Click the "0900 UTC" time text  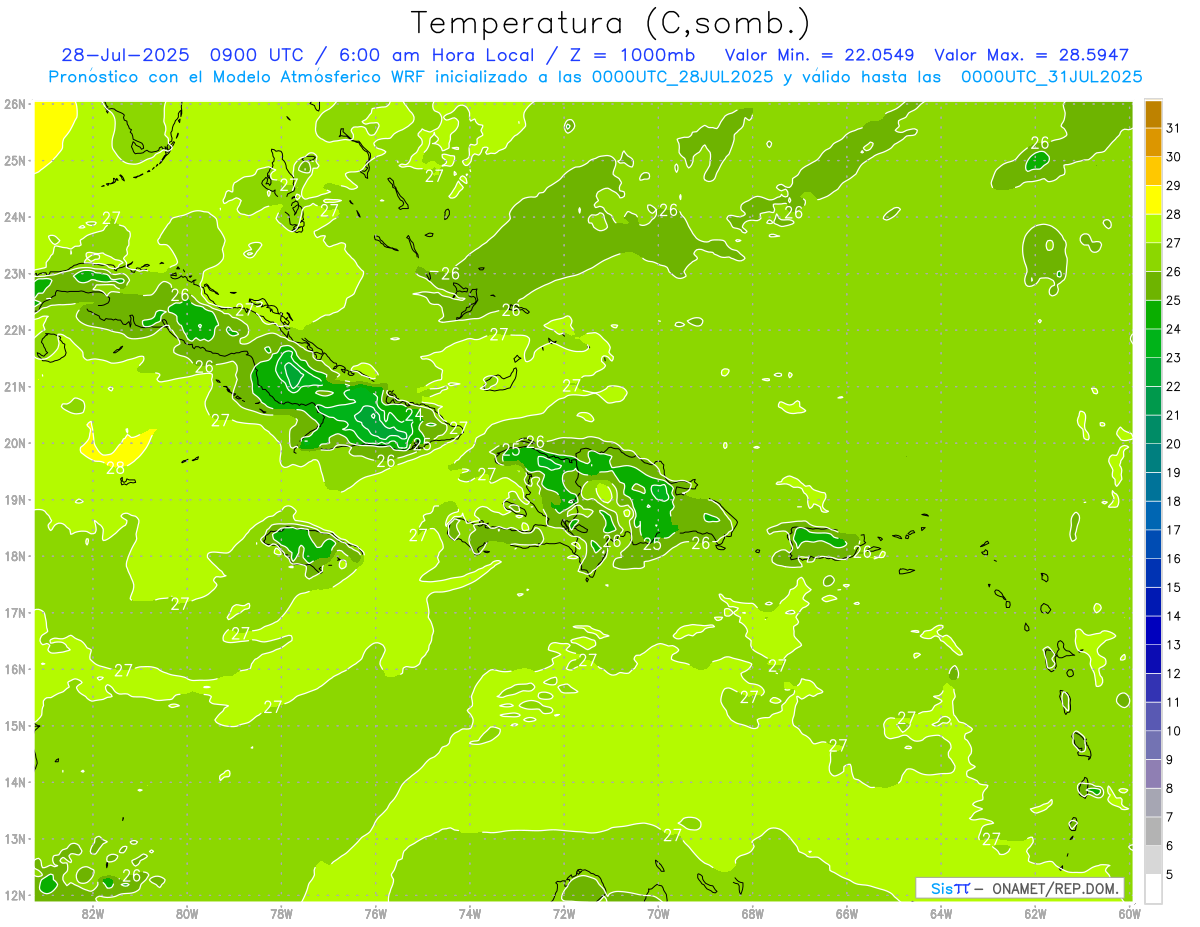pyautogui.click(x=257, y=55)
